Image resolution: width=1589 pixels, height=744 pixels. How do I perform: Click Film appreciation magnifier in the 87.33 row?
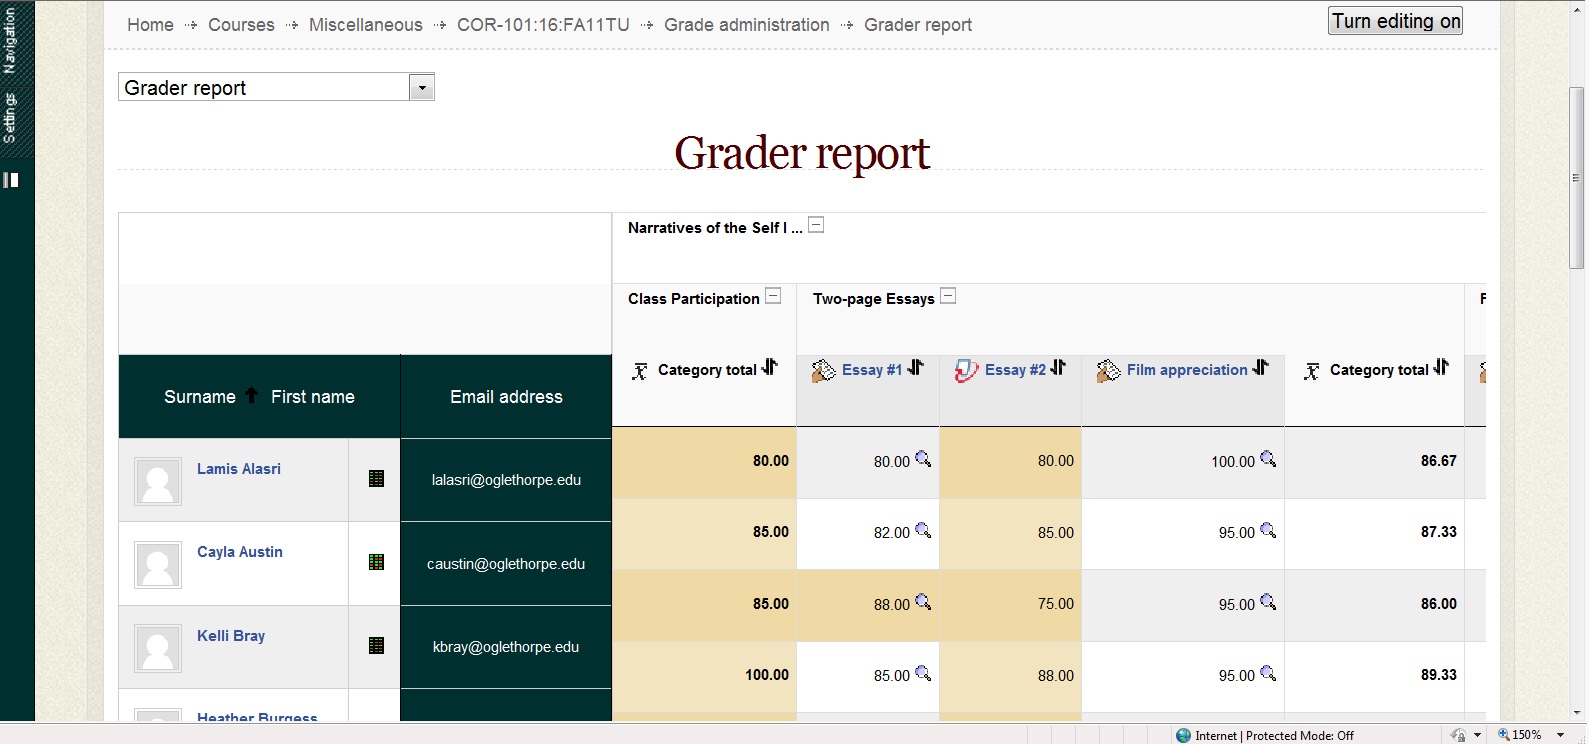[1268, 530]
